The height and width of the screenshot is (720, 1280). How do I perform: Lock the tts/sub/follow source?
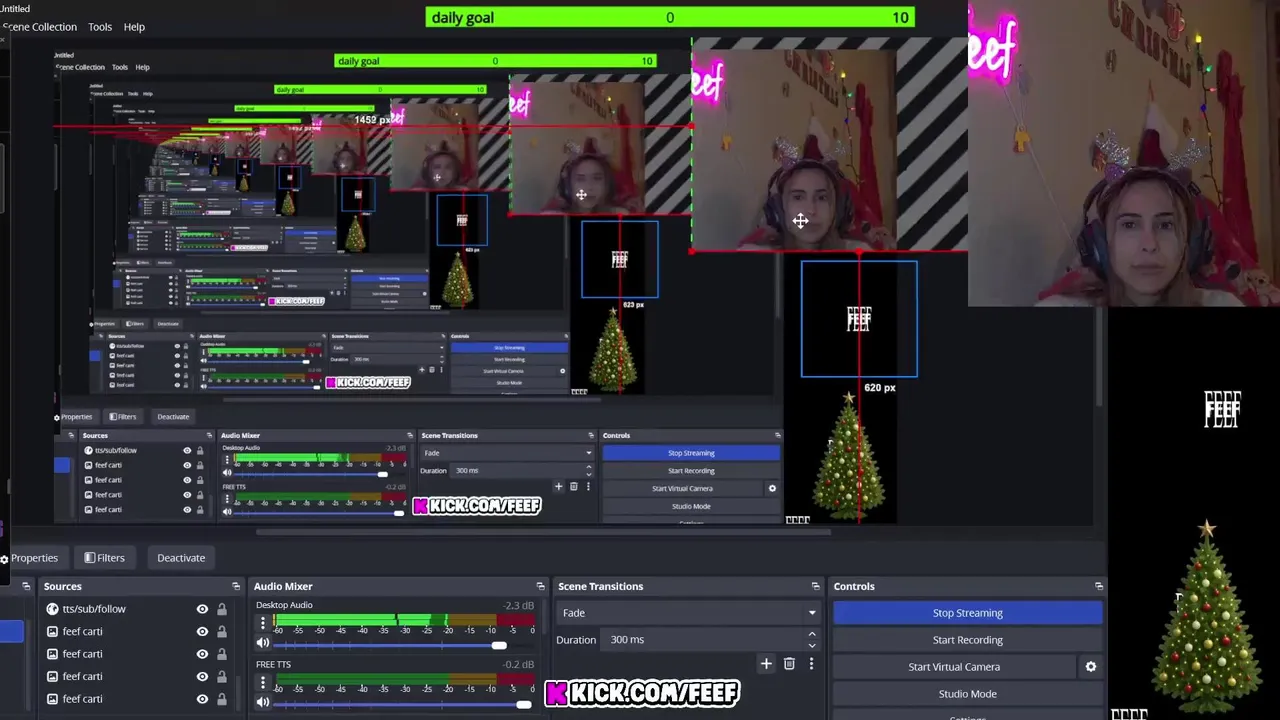(x=221, y=609)
